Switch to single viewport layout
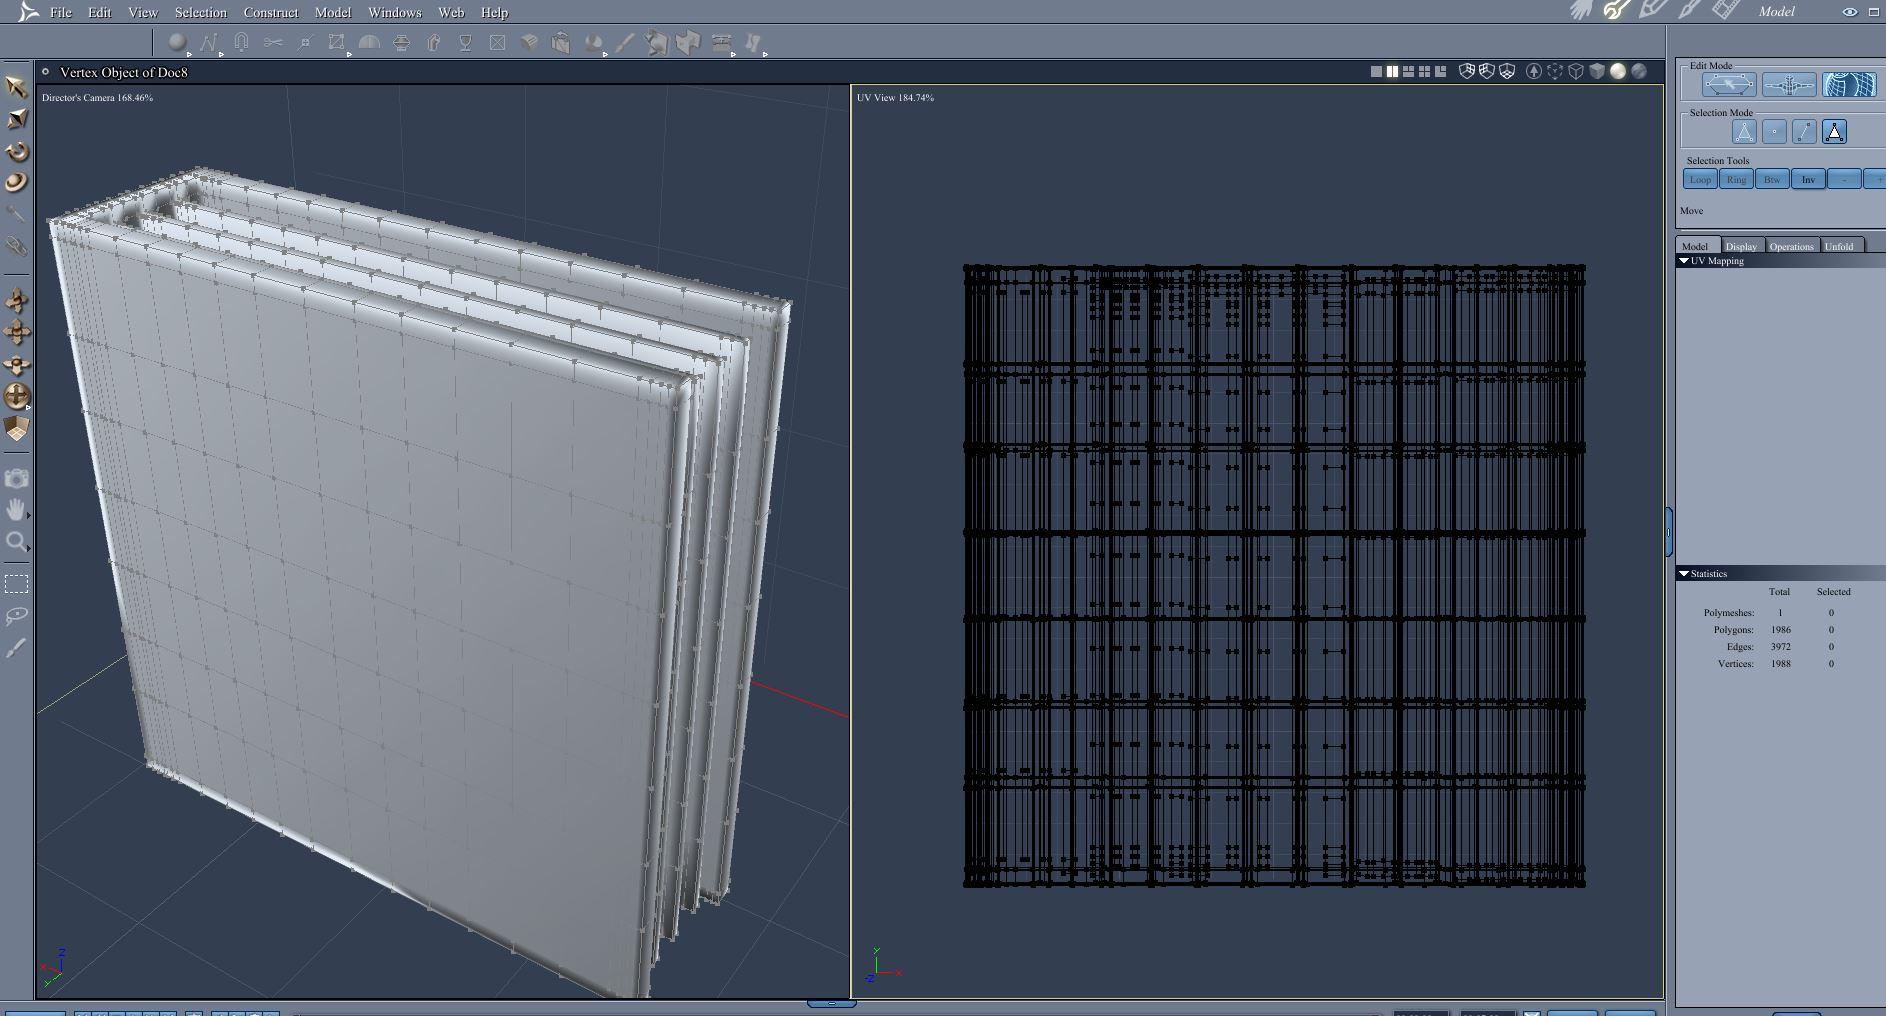The height and width of the screenshot is (1016, 1886). point(1376,72)
